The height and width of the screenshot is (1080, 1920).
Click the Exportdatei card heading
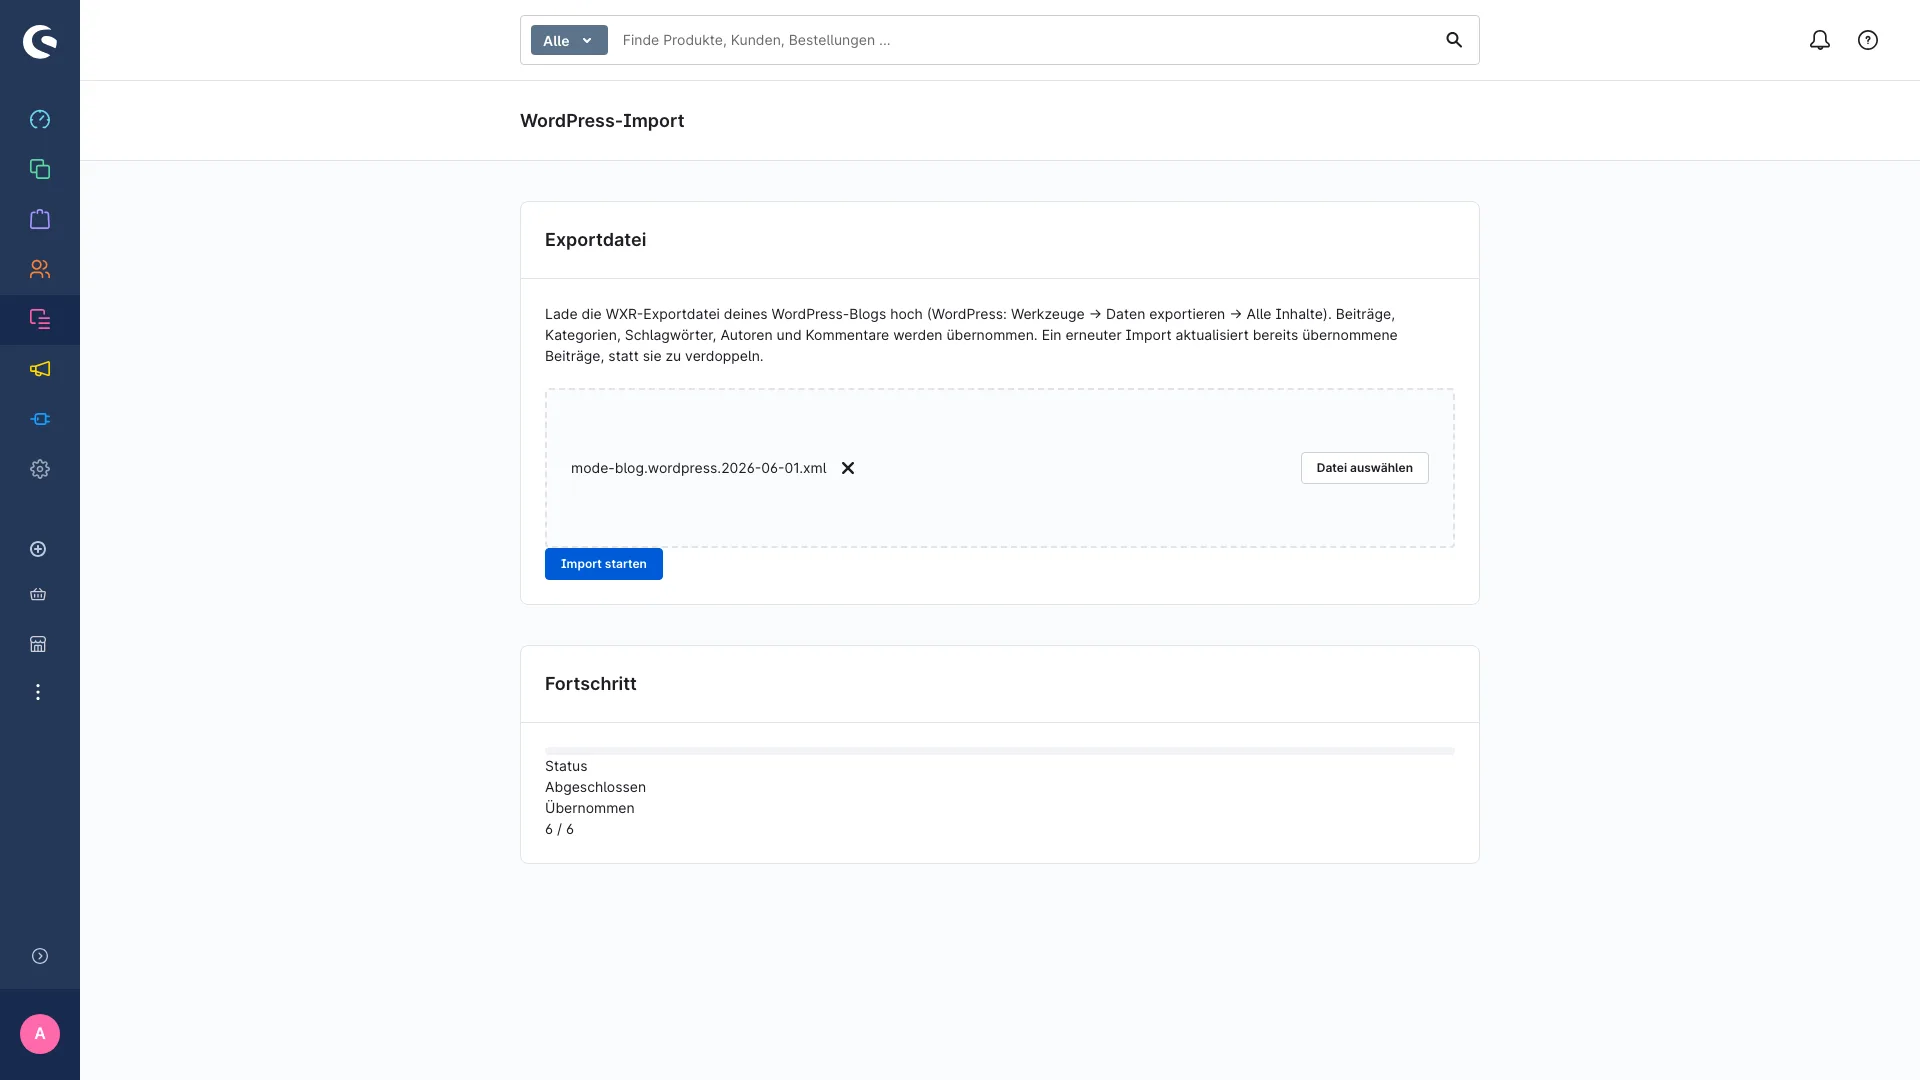(595, 240)
